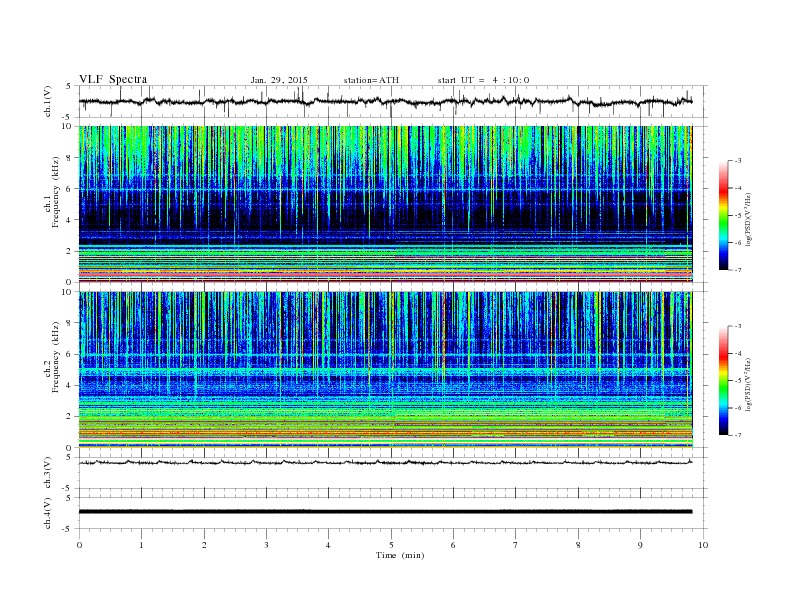
Task: Click the "ch.3(V)" axis label
Action: click(x=48, y=473)
